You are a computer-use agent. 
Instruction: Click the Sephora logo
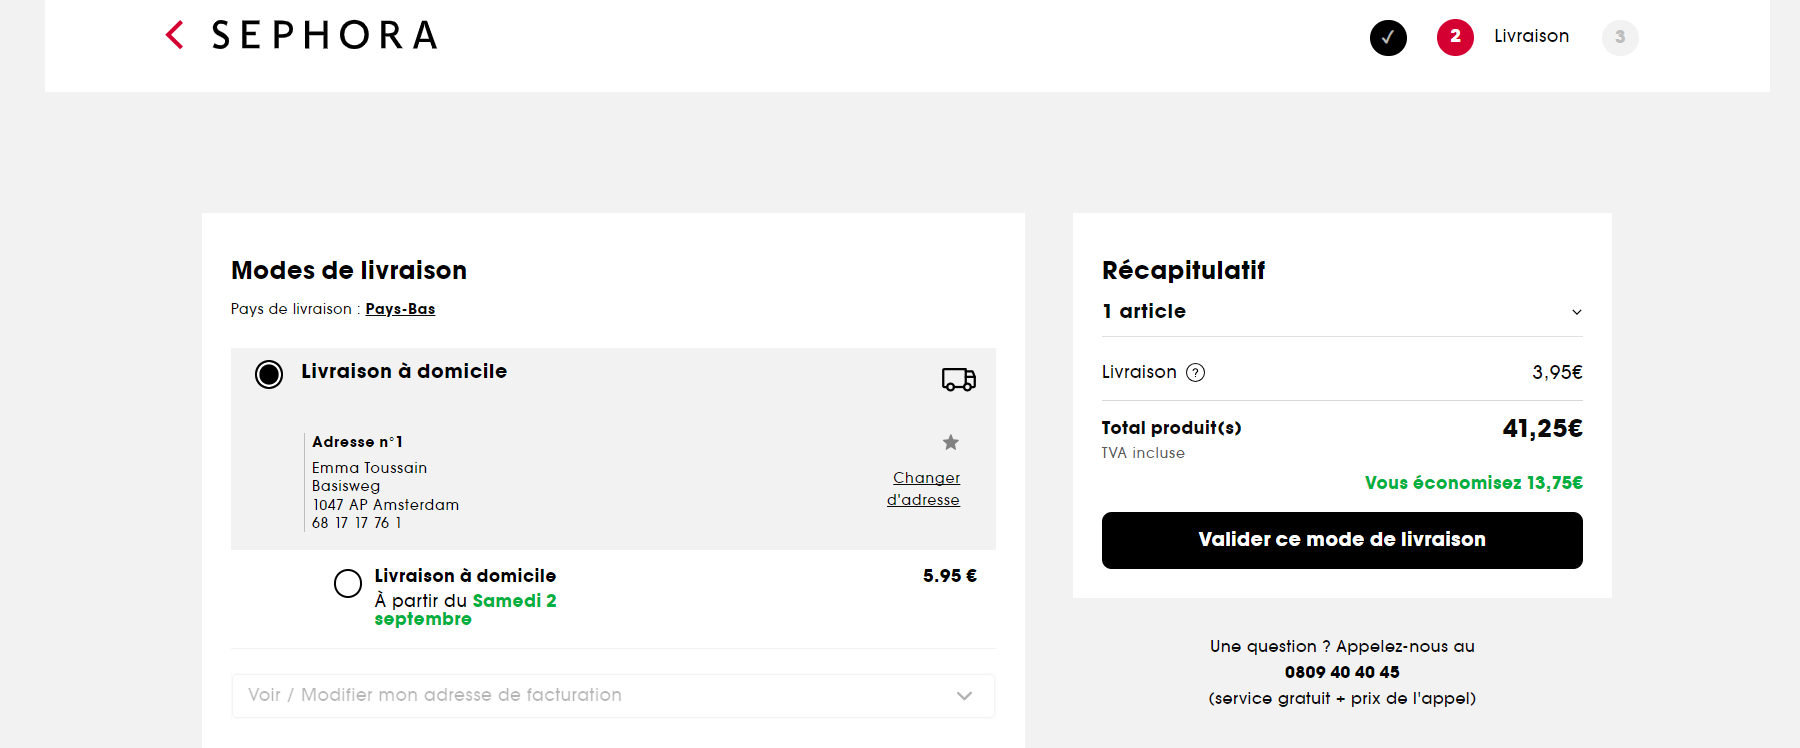tap(325, 36)
